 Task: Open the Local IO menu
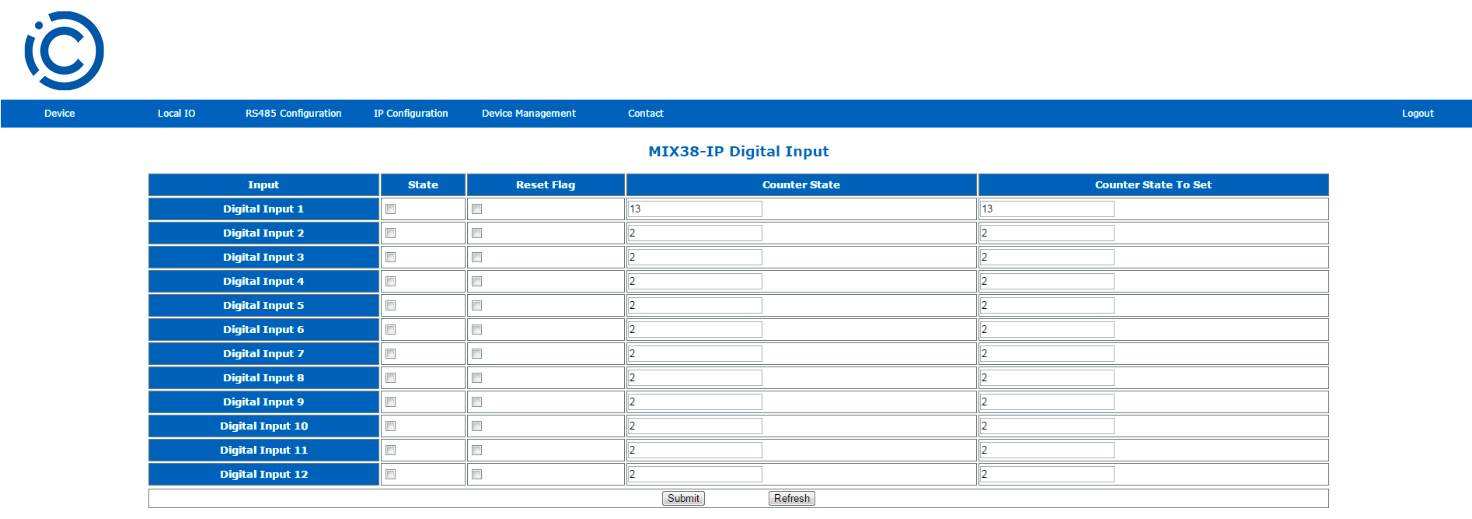coord(176,114)
